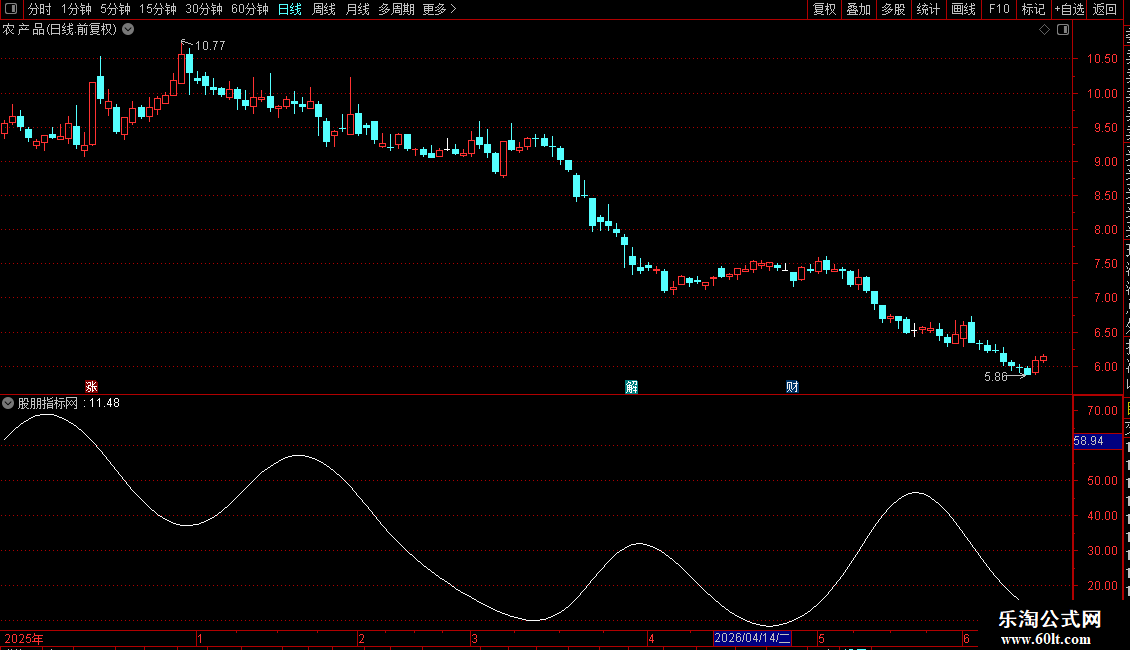Open F10 company information

point(999,9)
